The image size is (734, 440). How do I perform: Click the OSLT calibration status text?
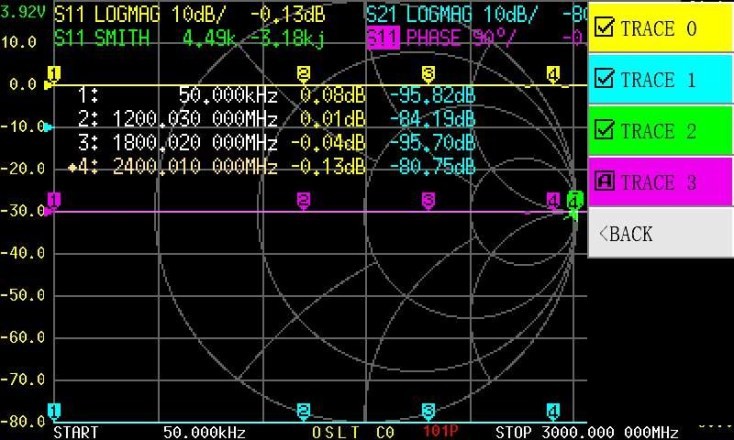(x=336, y=432)
